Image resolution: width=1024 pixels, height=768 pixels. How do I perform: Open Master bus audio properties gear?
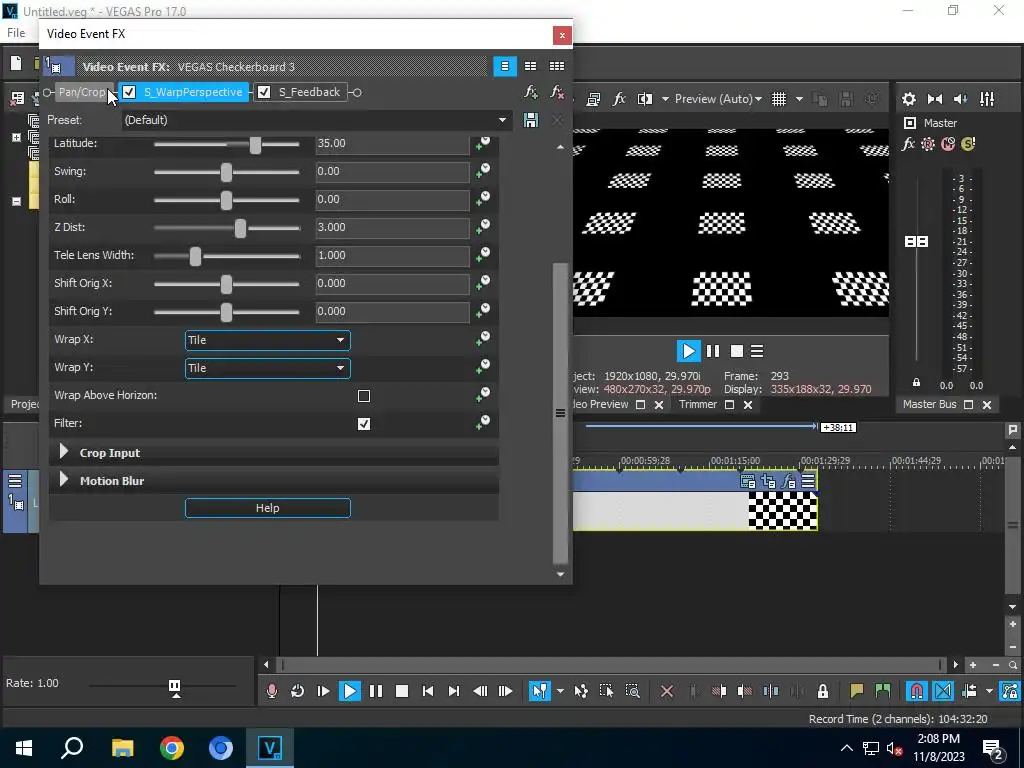[908, 99]
